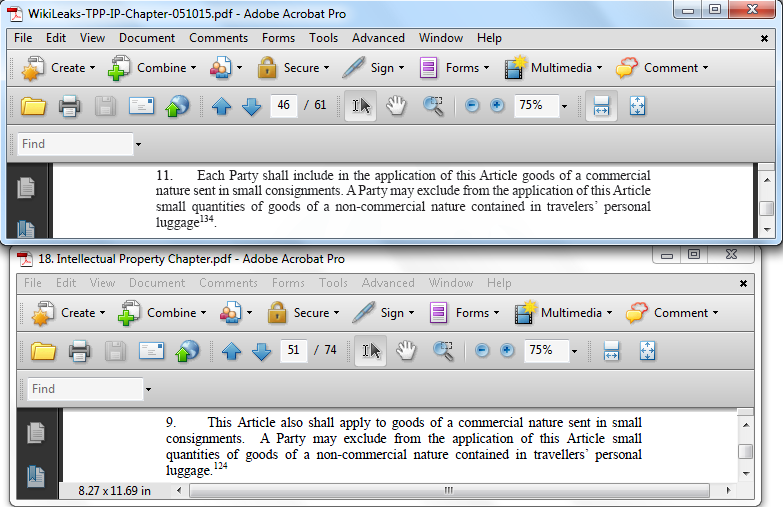Expand Comment dropdown in Intellectual Property window
Viewport: 783px width, 507px height.
point(716,313)
